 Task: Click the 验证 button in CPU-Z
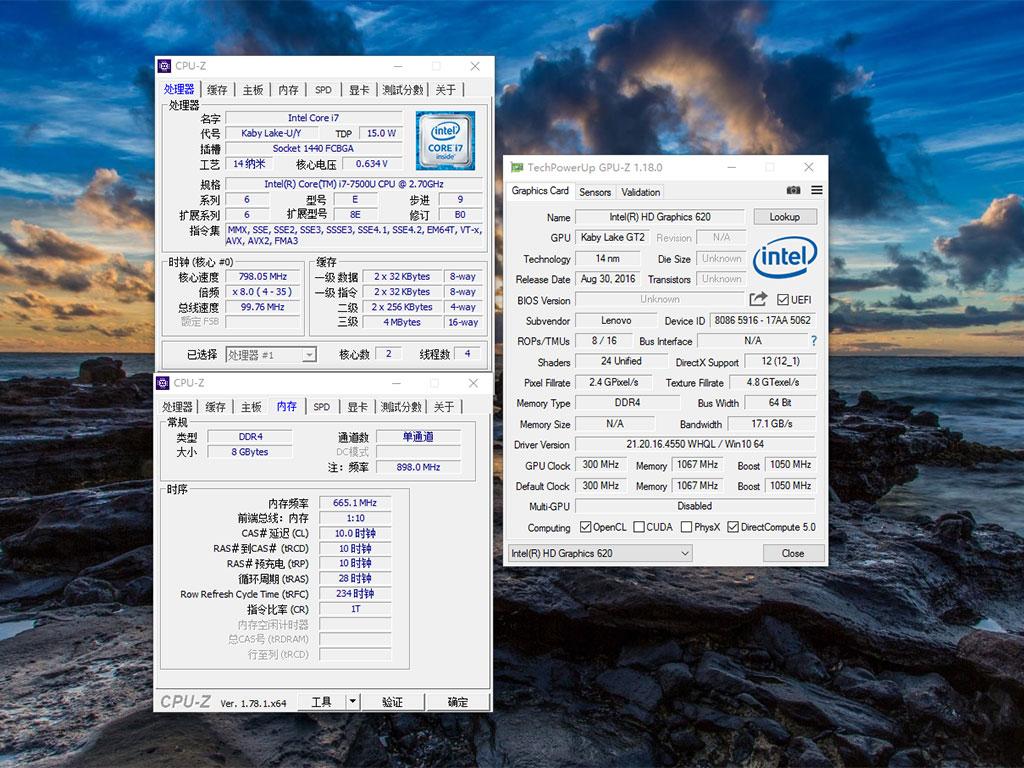tap(392, 702)
